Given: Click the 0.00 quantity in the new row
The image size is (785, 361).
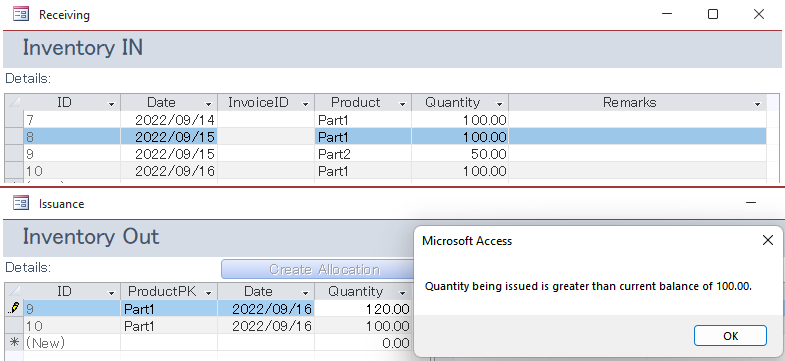Looking at the screenshot, I should tap(363, 342).
